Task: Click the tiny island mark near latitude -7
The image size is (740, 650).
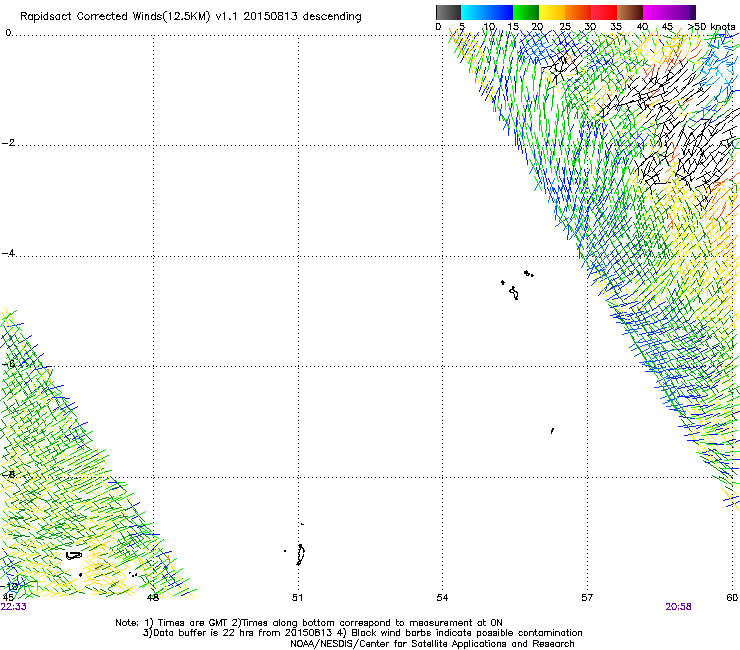Action: [x=552, y=431]
